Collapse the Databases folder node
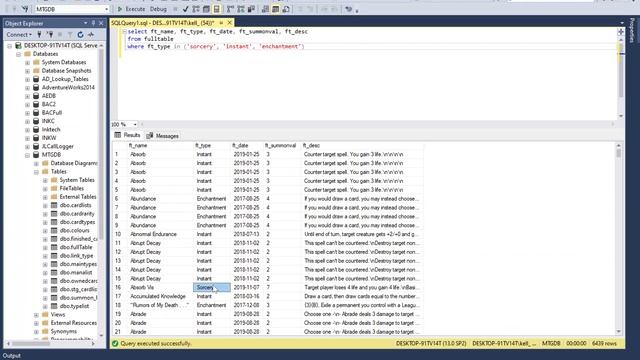 (x=19, y=54)
